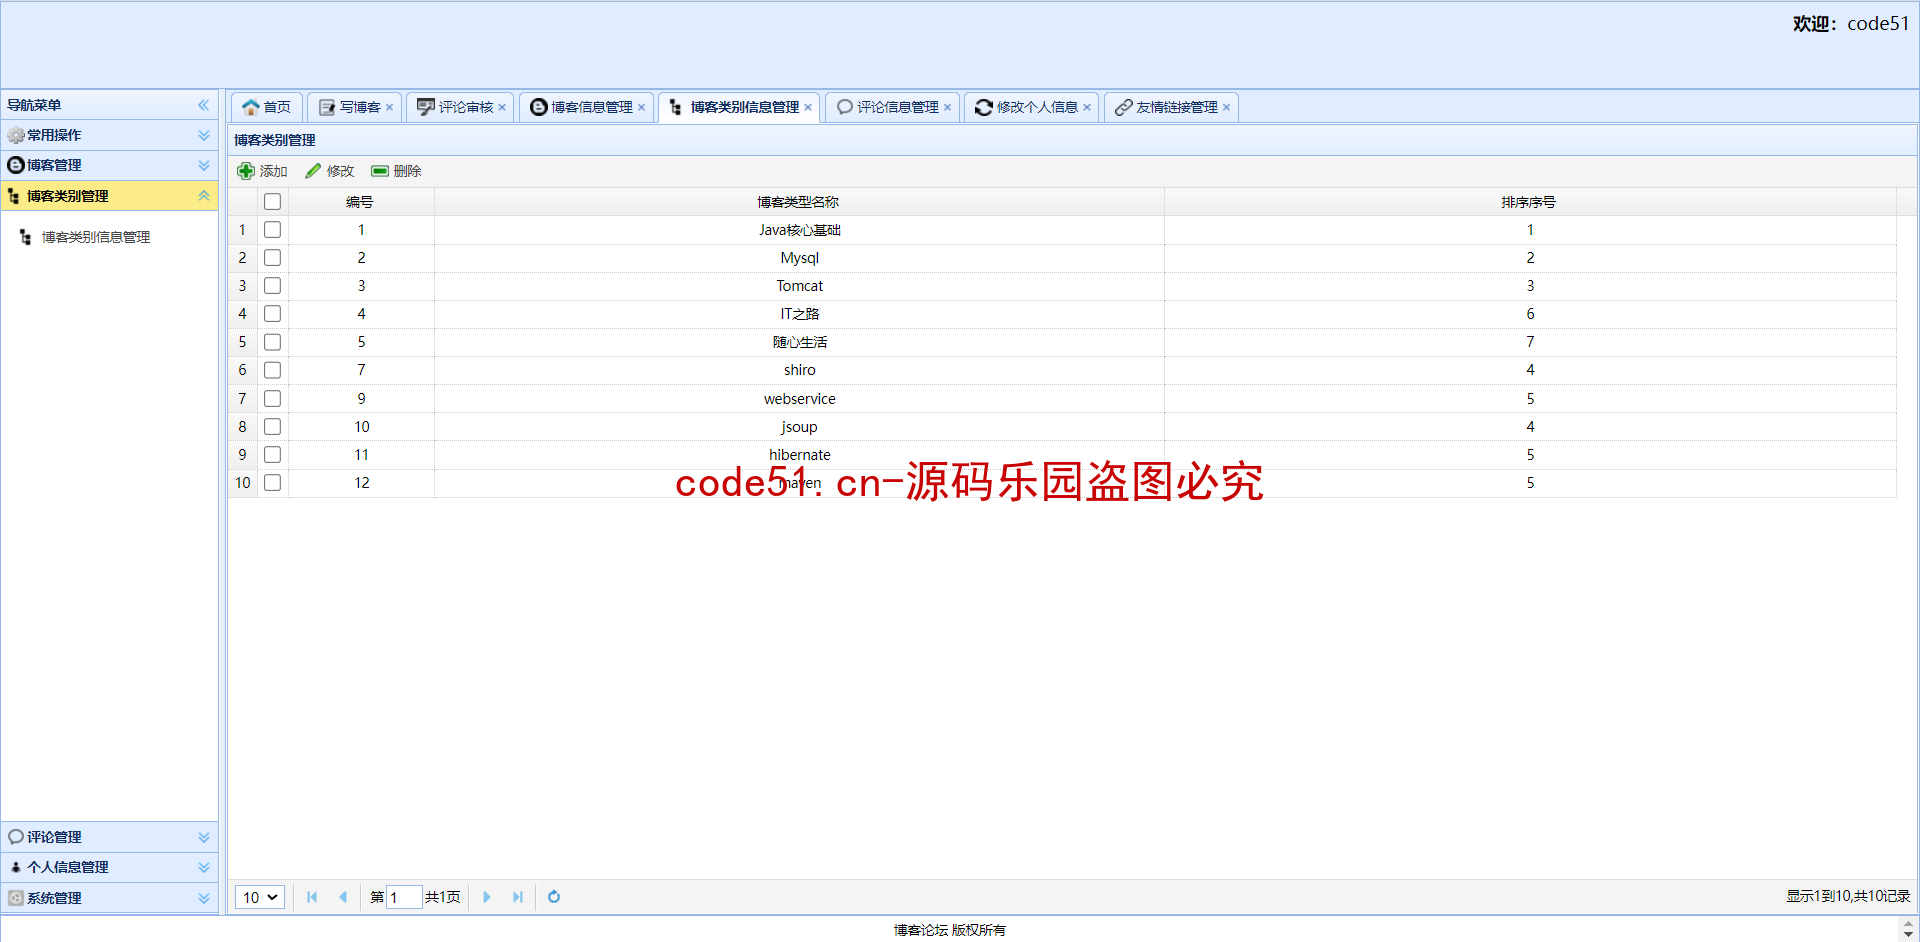Expand the 个人信息管理 accordion panel

pyautogui.click(x=204, y=867)
